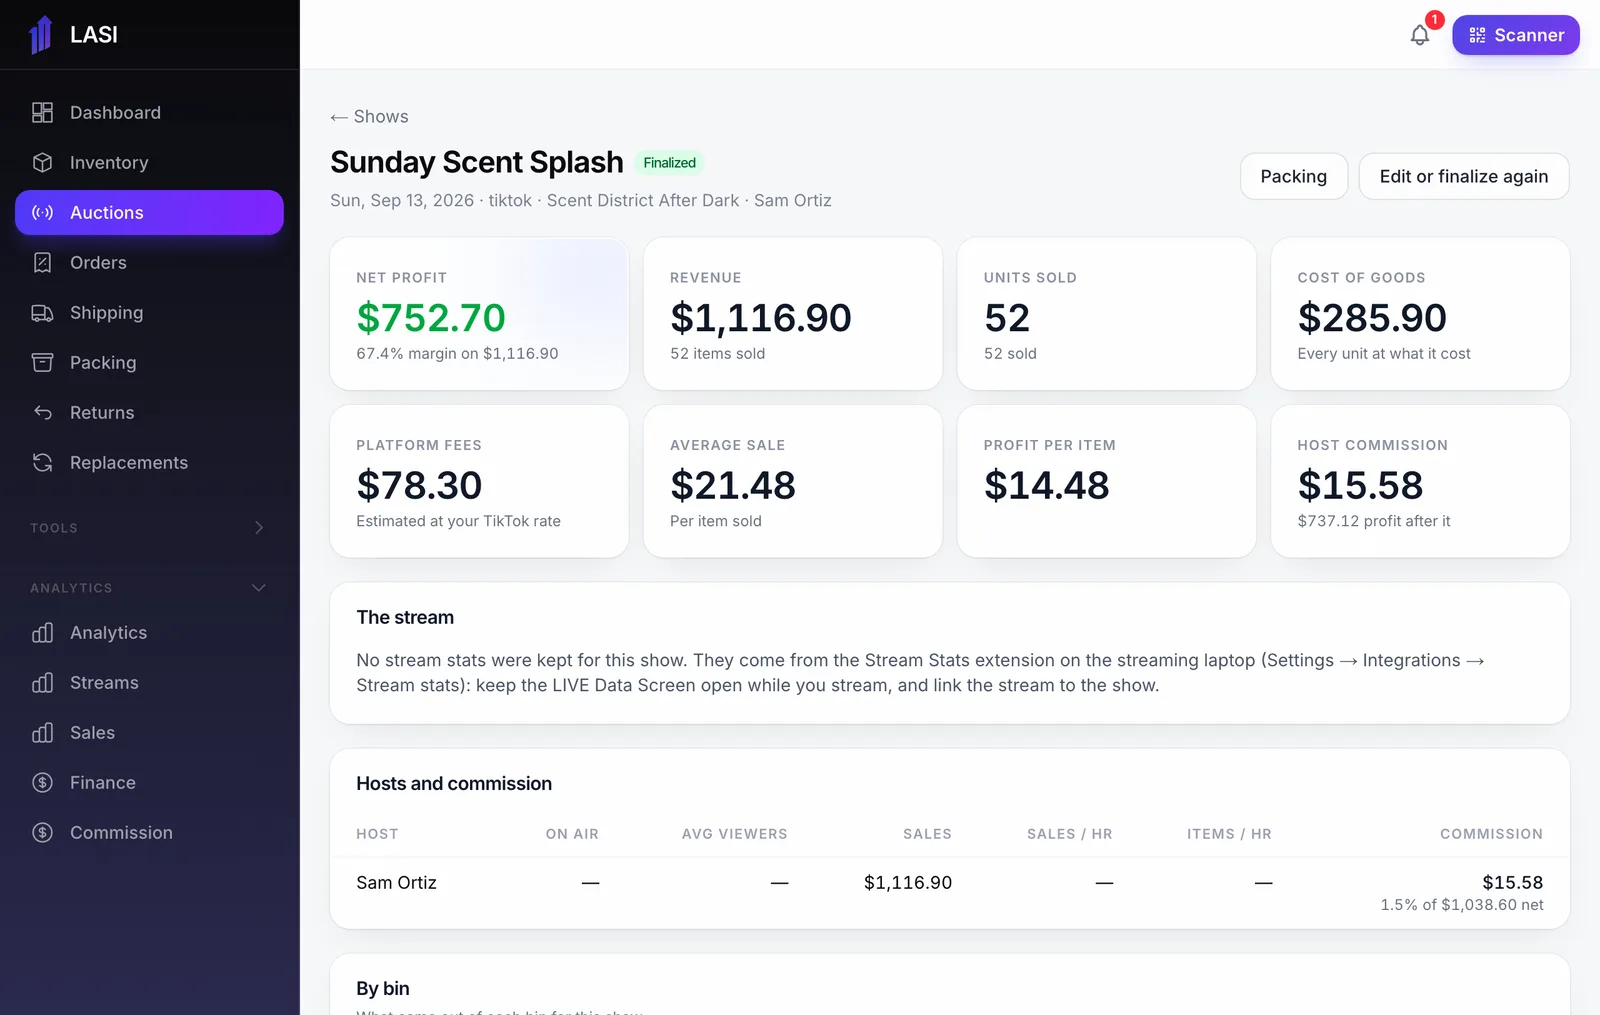Click Edit or finalize again
The height and width of the screenshot is (1015, 1600).
pos(1464,177)
